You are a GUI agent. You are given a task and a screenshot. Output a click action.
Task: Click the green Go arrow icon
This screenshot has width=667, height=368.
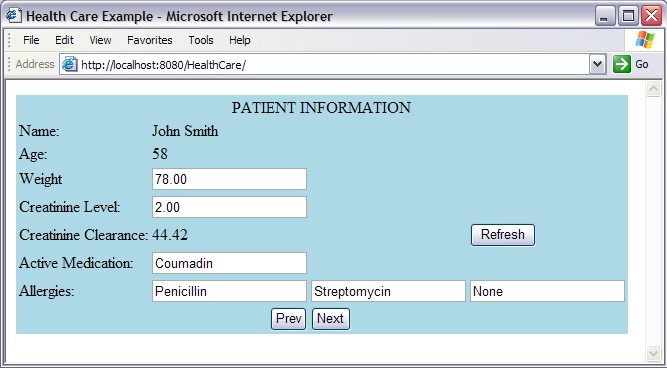621,65
